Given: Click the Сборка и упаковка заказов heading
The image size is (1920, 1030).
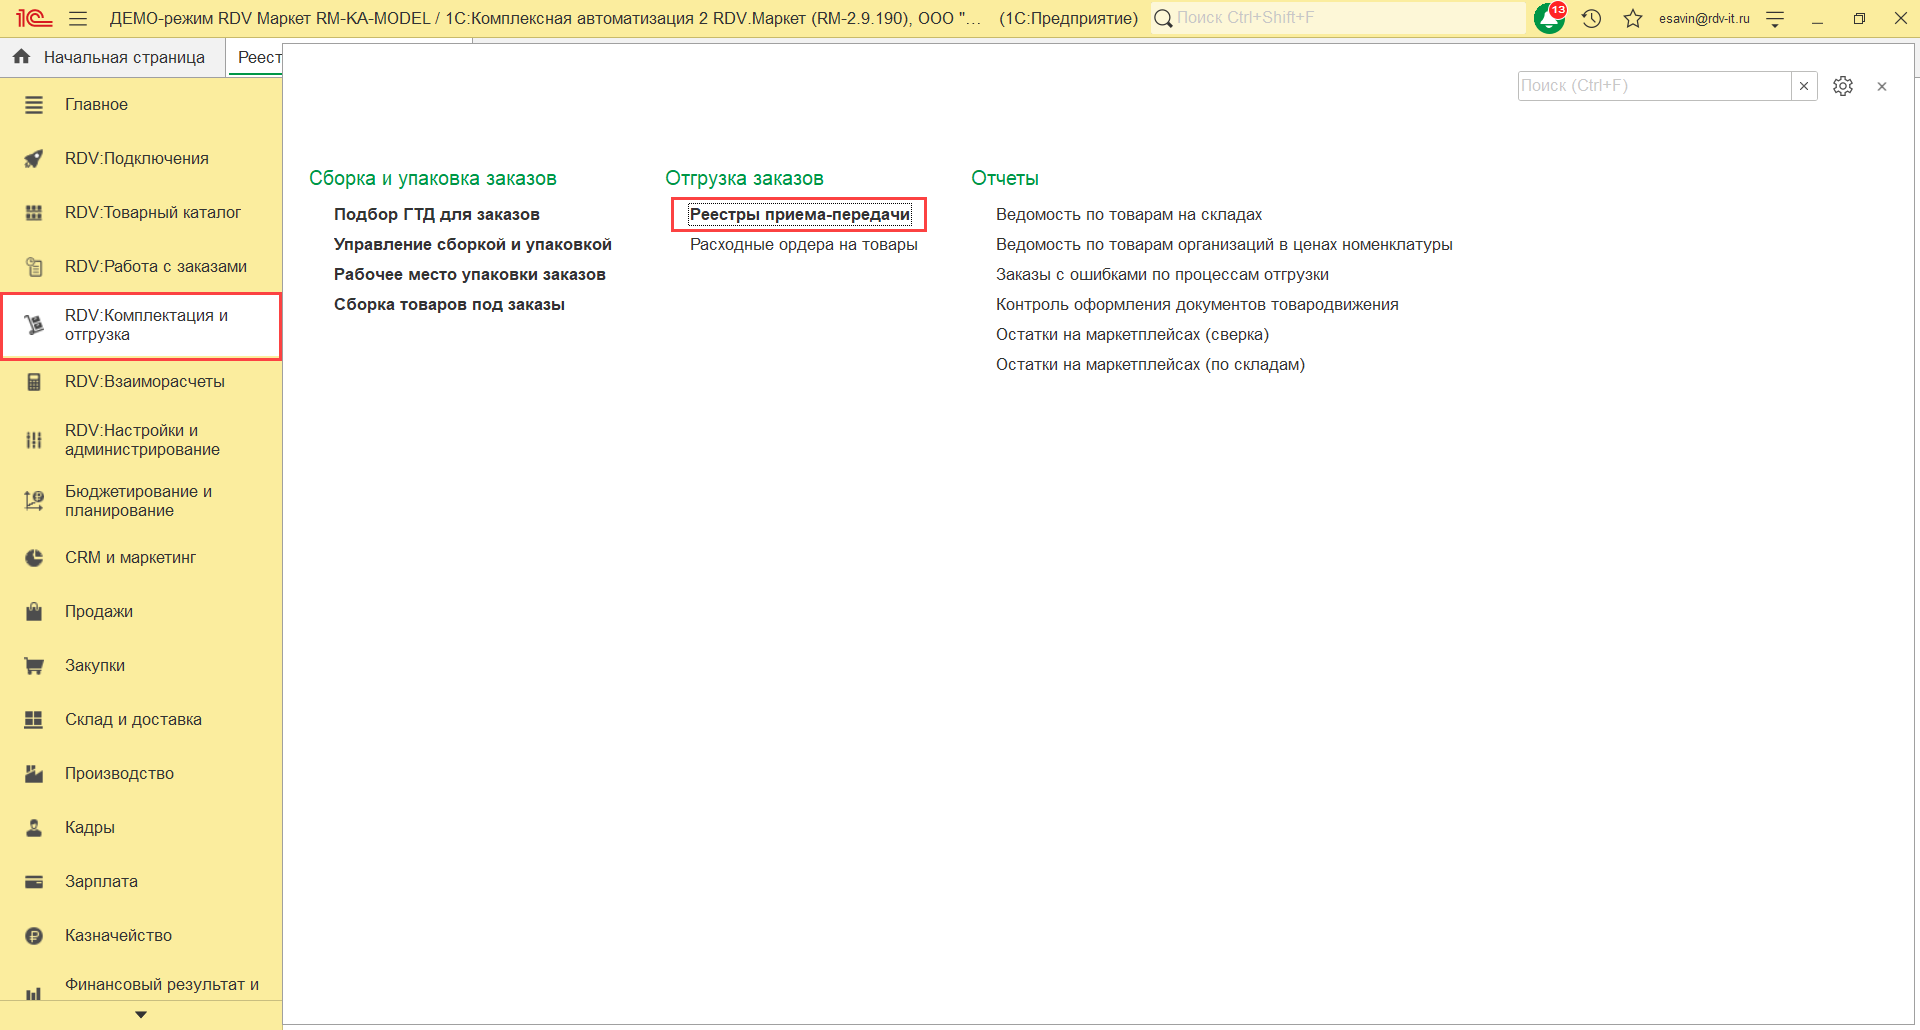Looking at the screenshot, I should point(433,179).
